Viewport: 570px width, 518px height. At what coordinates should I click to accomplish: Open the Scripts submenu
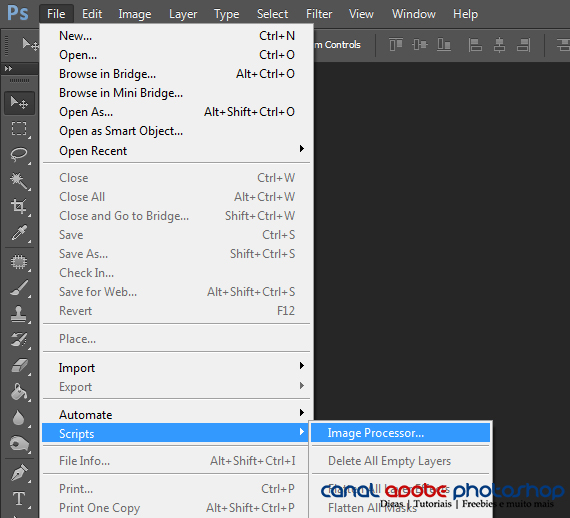point(176,433)
